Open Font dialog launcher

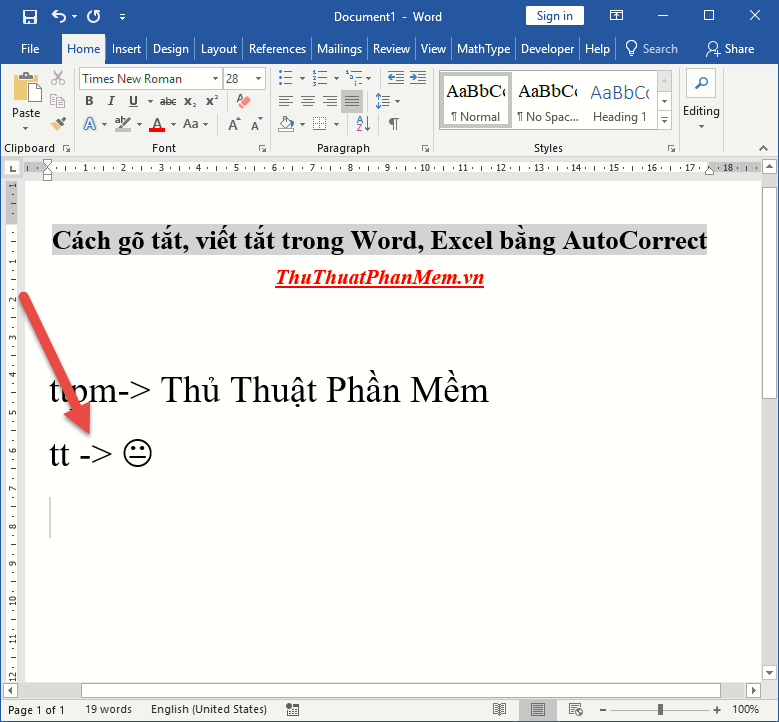pyautogui.click(x=262, y=149)
